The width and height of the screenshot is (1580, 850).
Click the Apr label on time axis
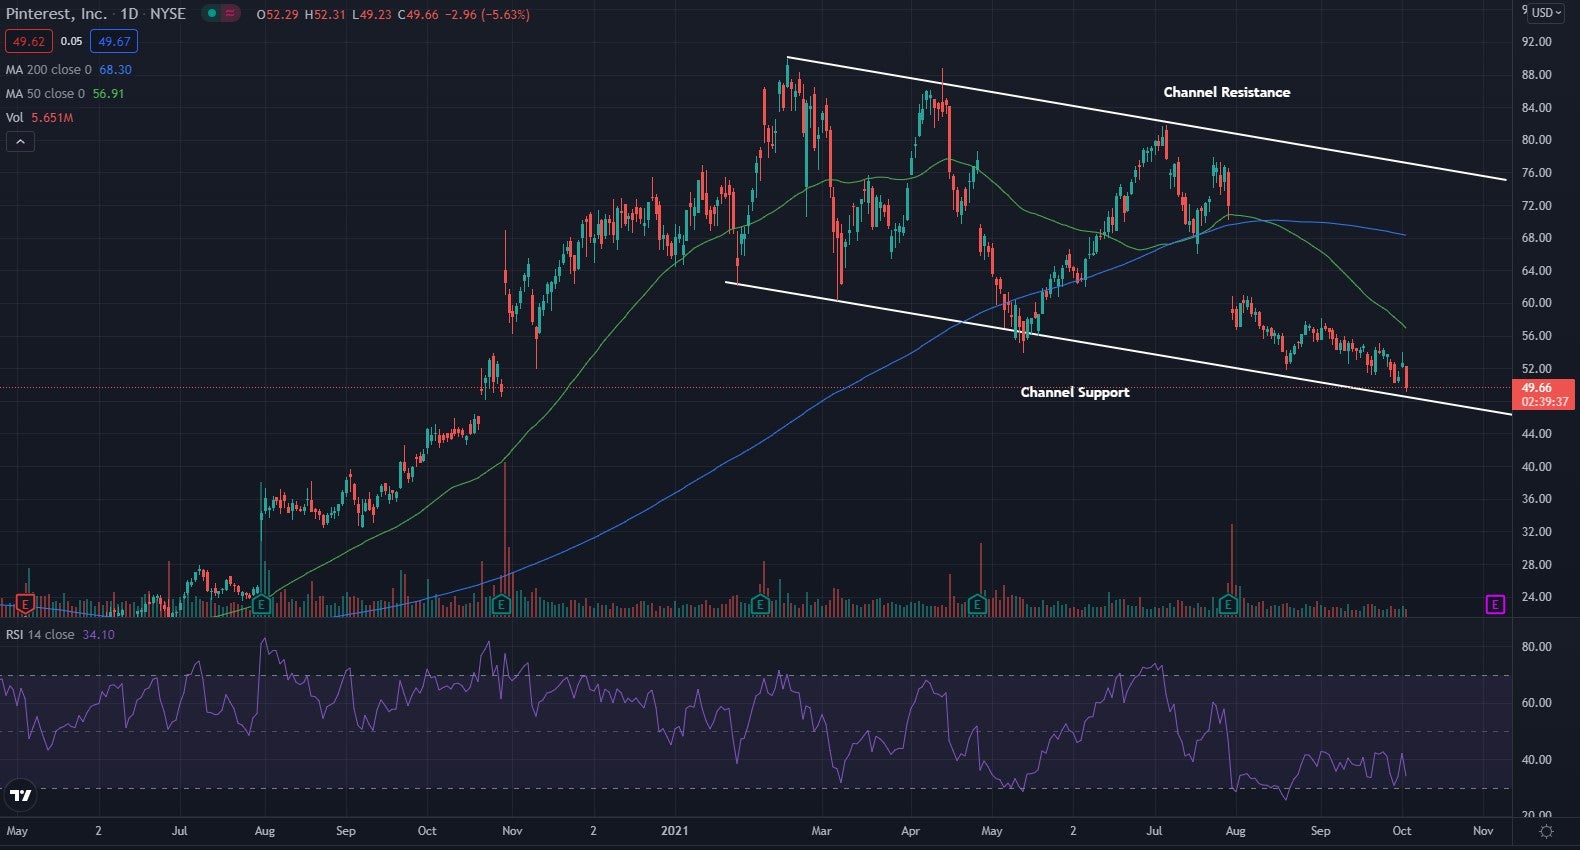point(910,831)
